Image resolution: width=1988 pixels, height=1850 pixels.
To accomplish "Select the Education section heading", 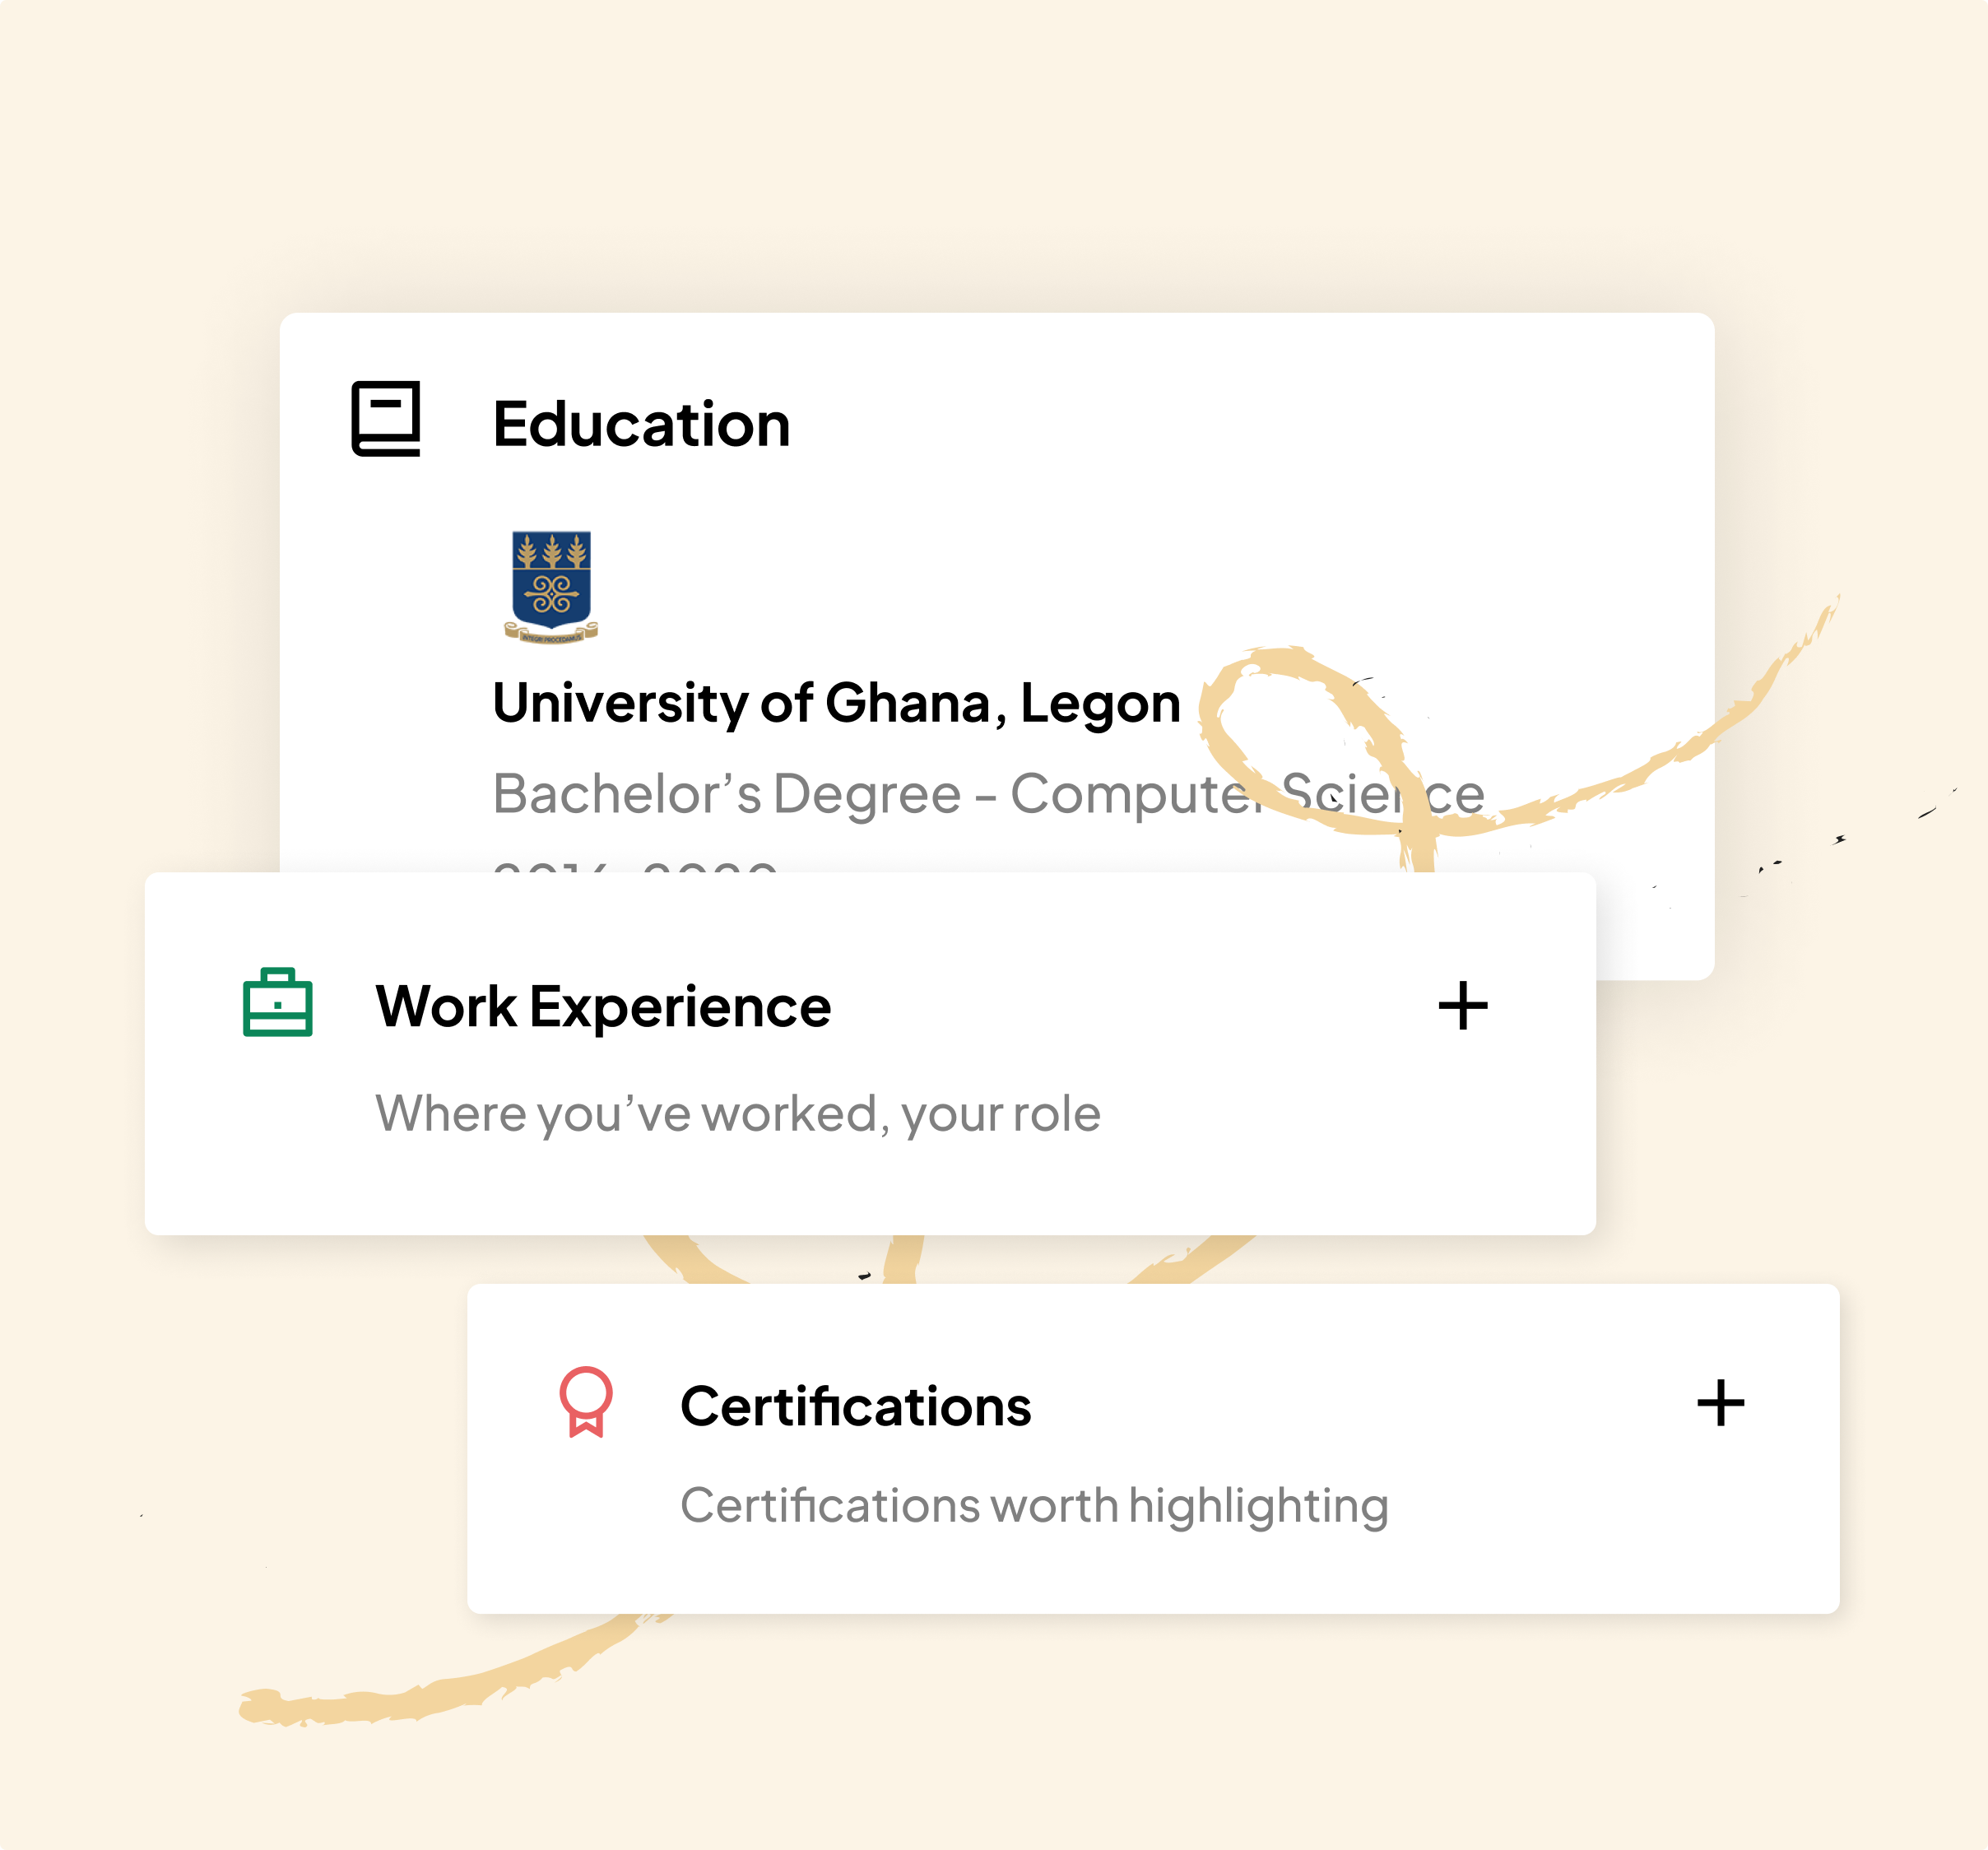I will 641,424.
